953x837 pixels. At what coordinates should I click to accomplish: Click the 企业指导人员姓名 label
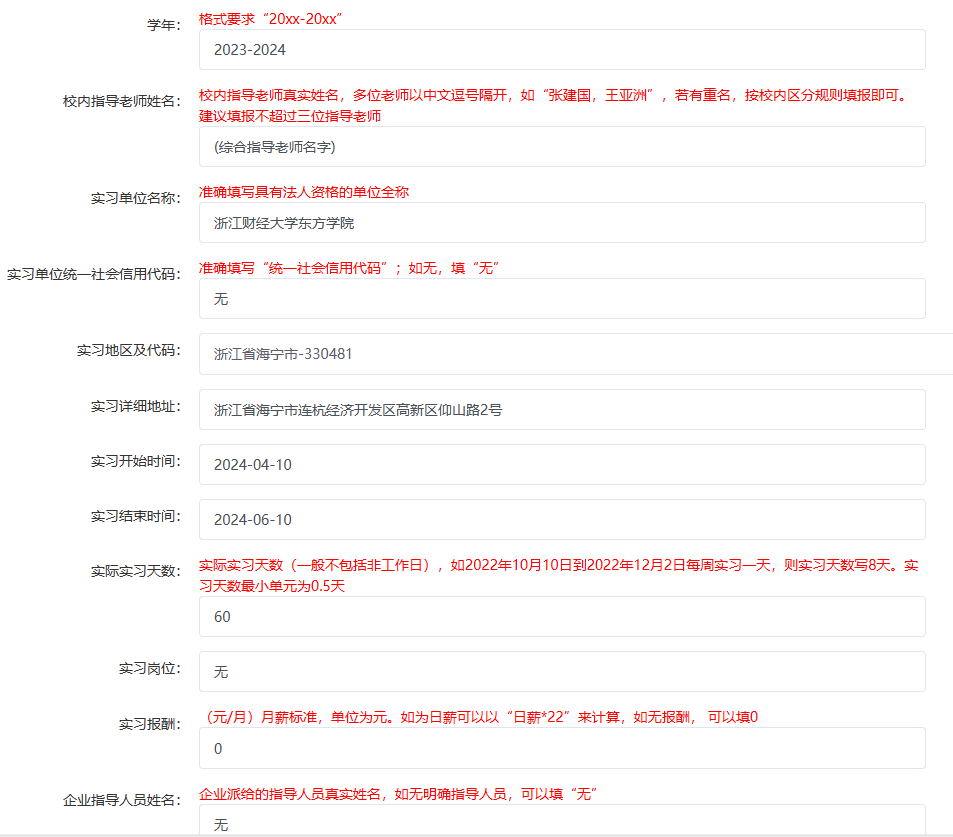121,799
